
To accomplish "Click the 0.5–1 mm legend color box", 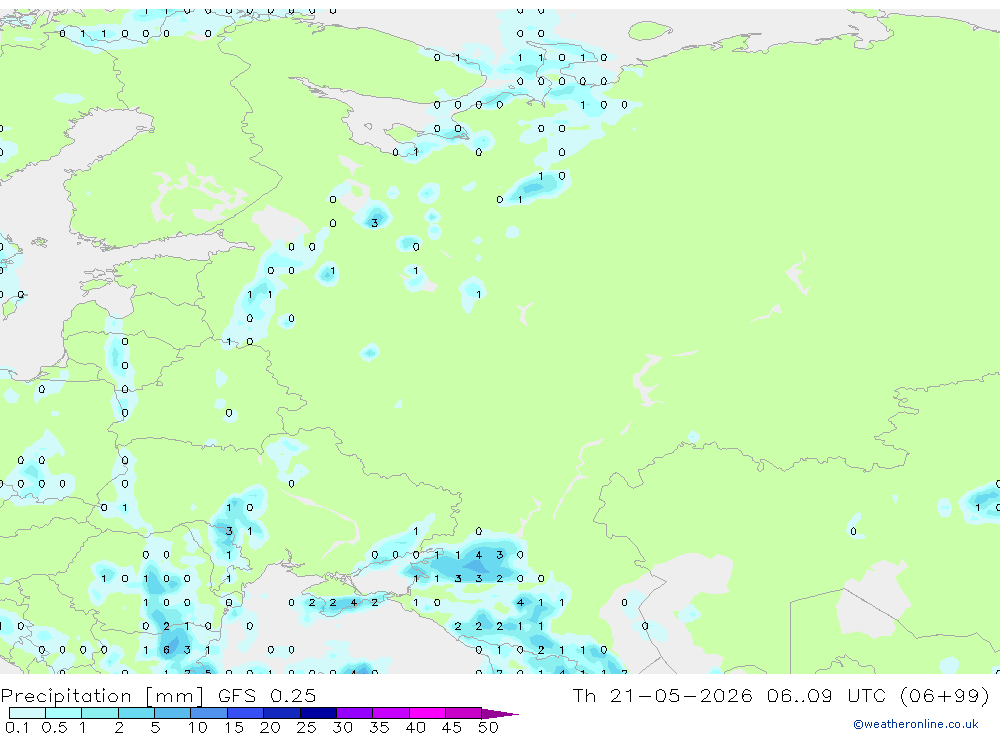I will [x=64, y=713].
